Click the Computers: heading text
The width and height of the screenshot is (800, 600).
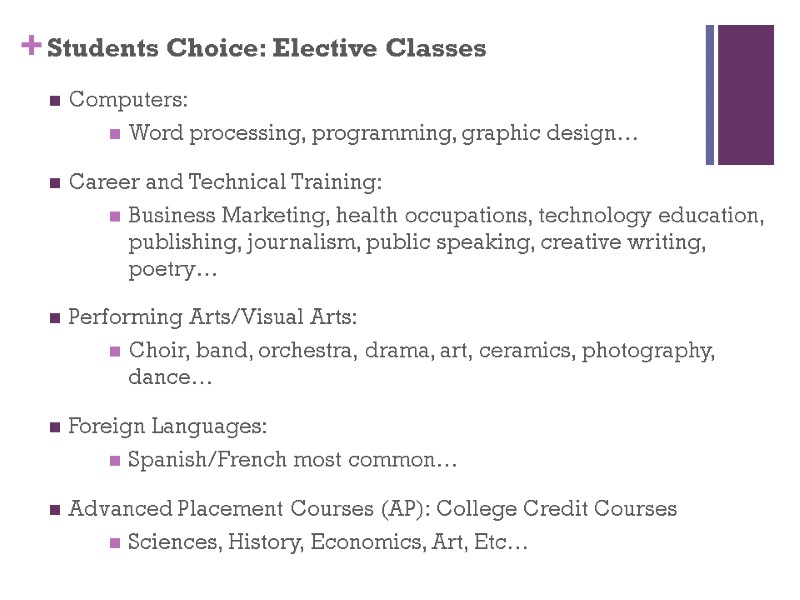pyautogui.click(x=128, y=100)
